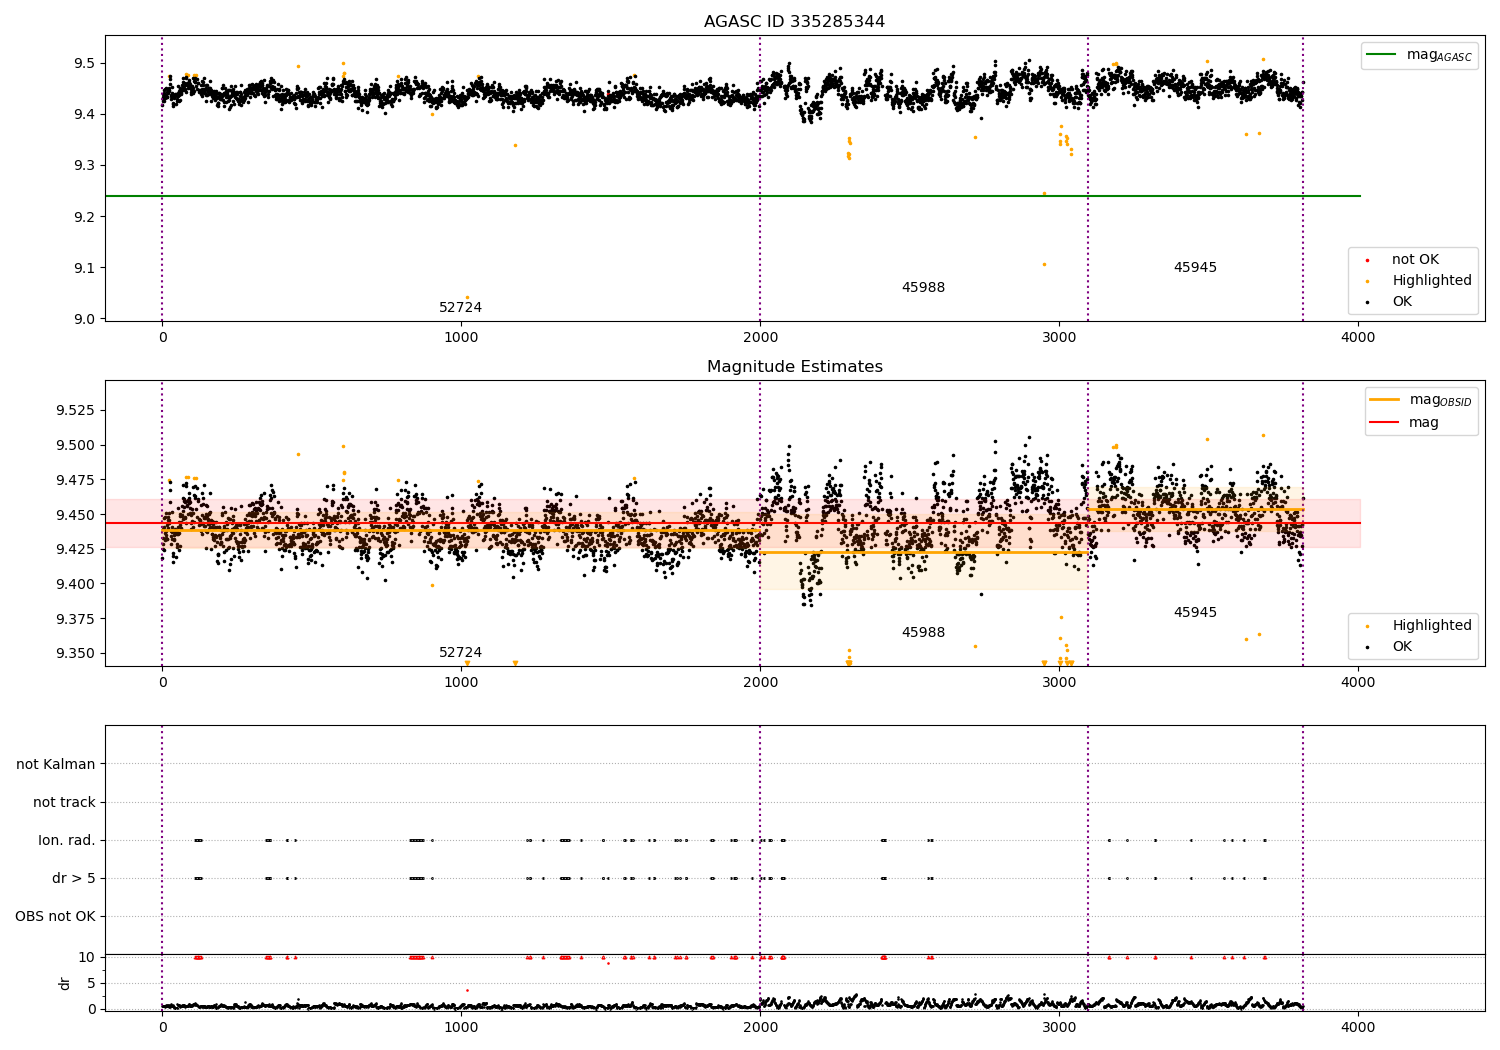Viewport: 1500px width, 1050px height.
Task: Click the title 'AGASC ID 335285344'
Action: pyautogui.click(x=794, y=22)
